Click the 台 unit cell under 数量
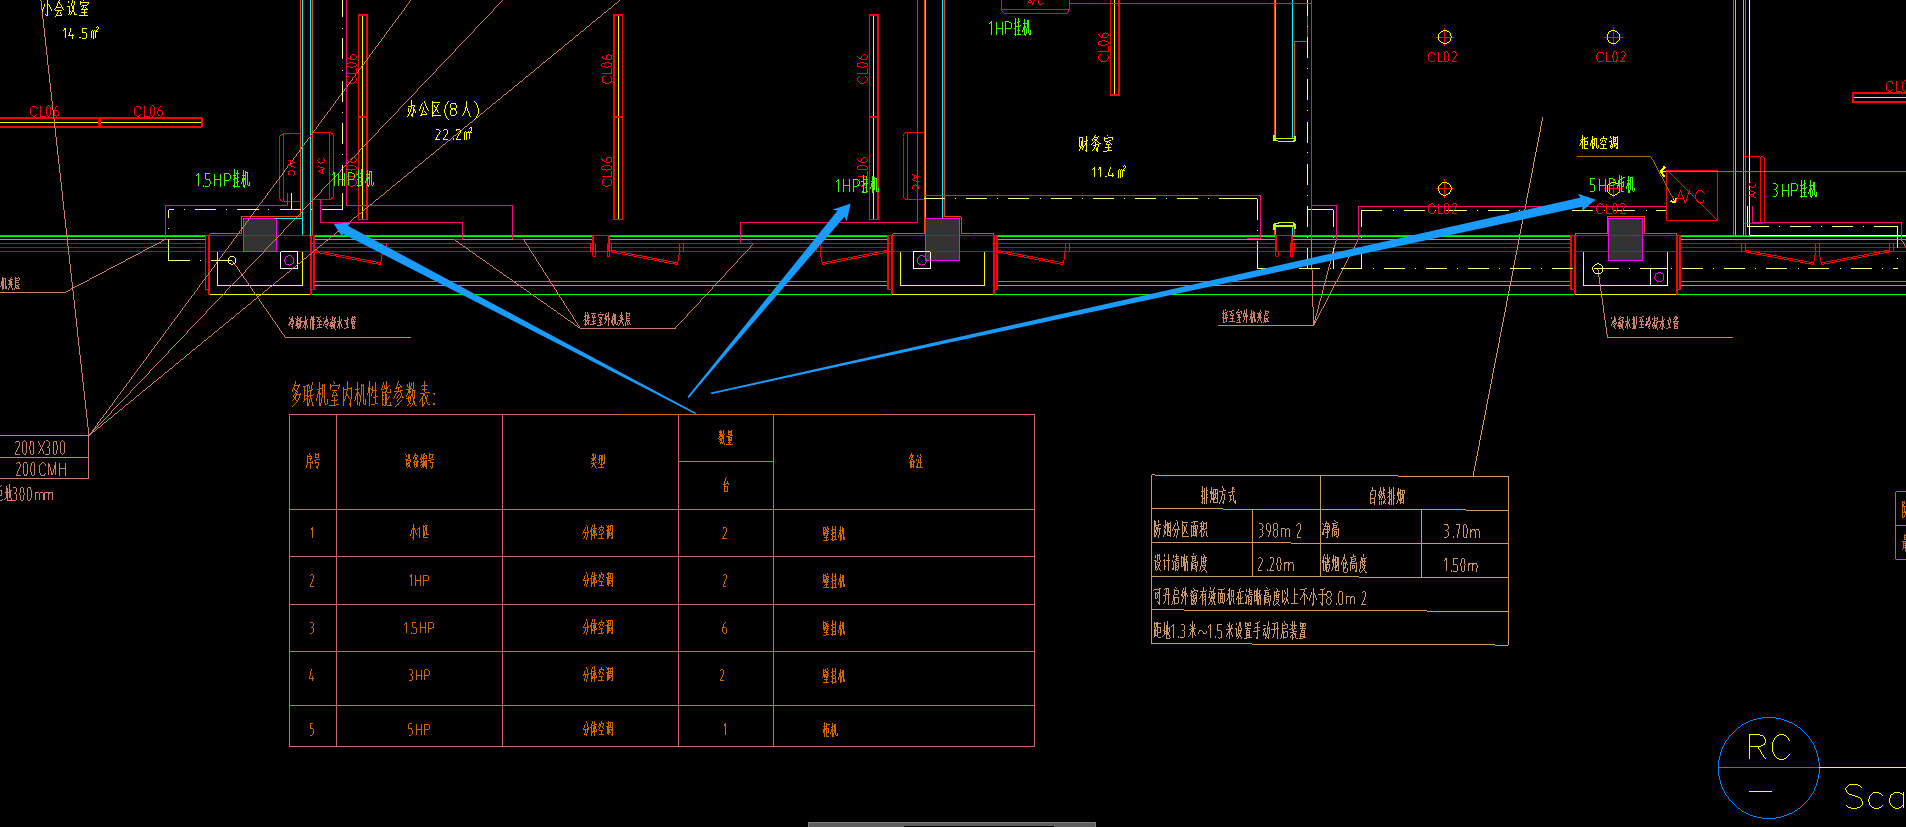 (726, 486)
